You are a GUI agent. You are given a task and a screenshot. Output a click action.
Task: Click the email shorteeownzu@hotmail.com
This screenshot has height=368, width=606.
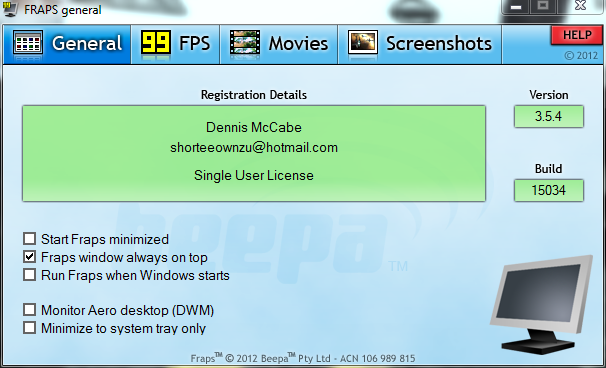click(254, 147)
